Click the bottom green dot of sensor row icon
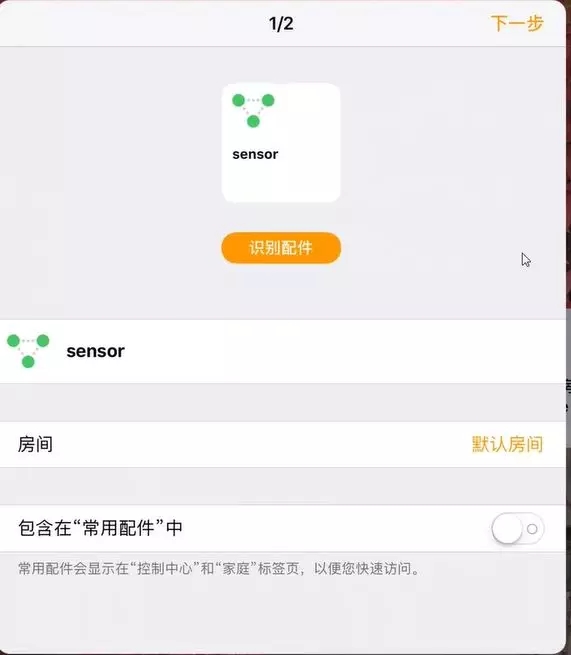The width and height of the screenshot is (571, 655). click(28, 362)
